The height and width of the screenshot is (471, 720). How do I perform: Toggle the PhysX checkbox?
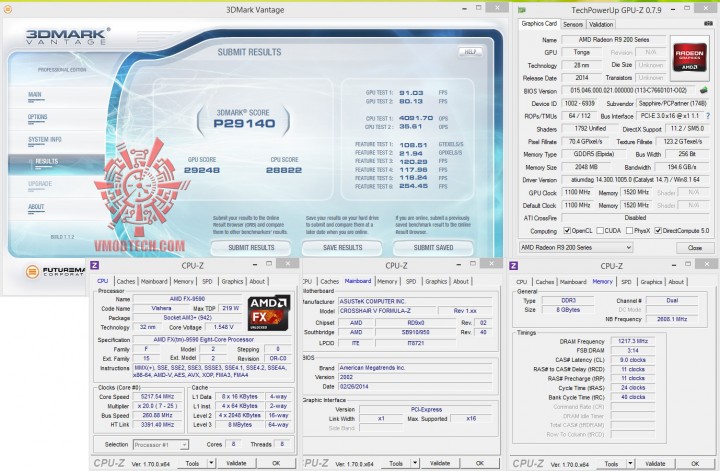[x=629, y=231]
